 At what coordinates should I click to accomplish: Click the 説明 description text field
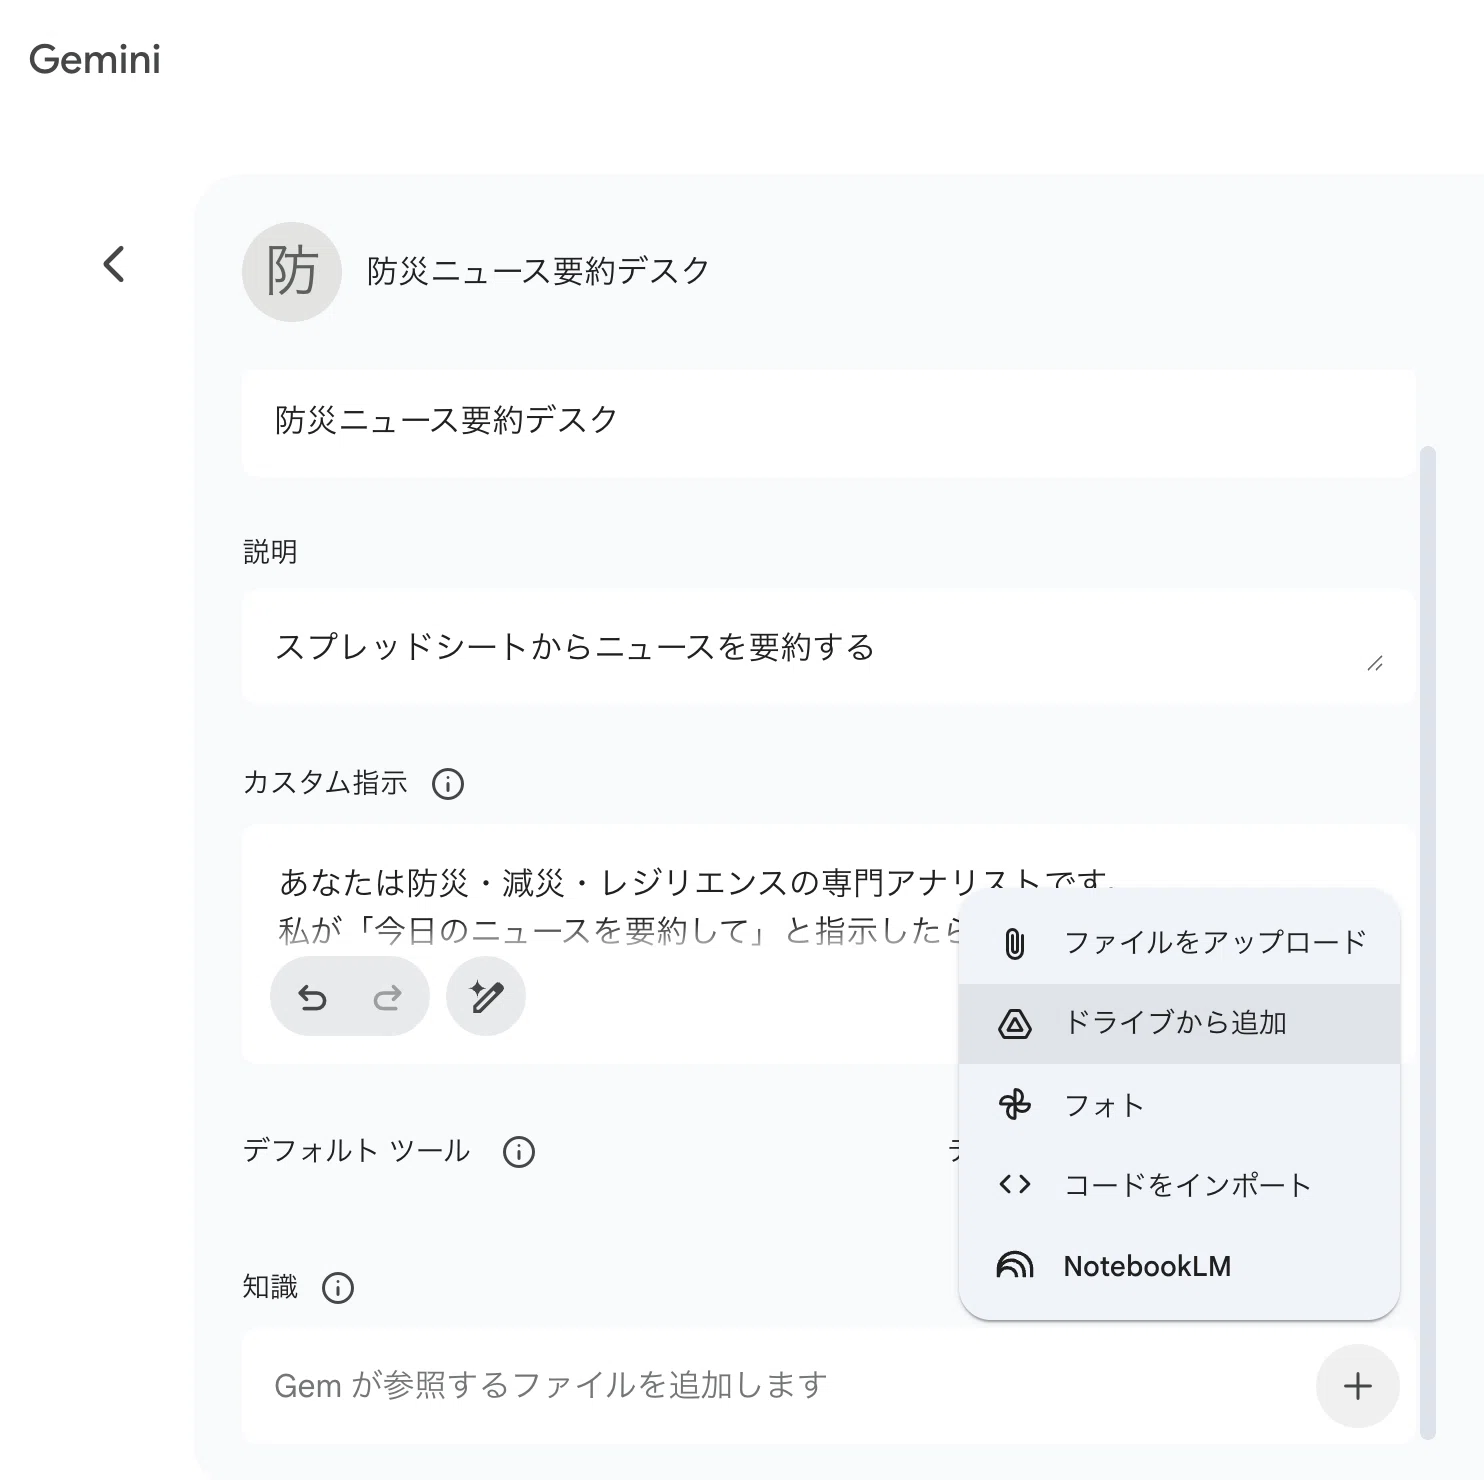[828, 647]
